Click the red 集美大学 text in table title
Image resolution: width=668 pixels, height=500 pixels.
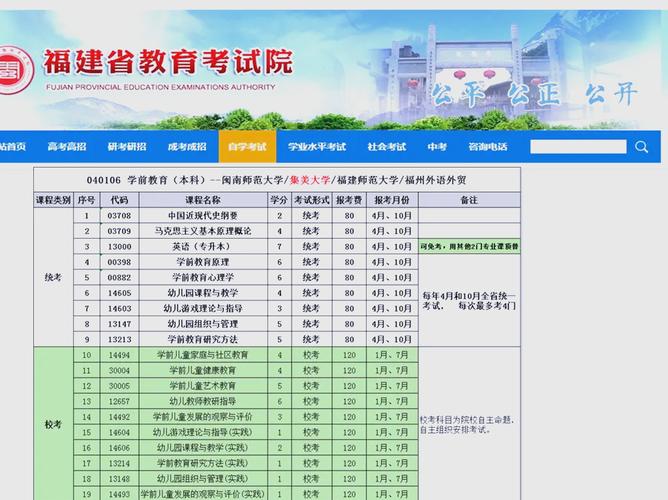[x=310, y=180]
